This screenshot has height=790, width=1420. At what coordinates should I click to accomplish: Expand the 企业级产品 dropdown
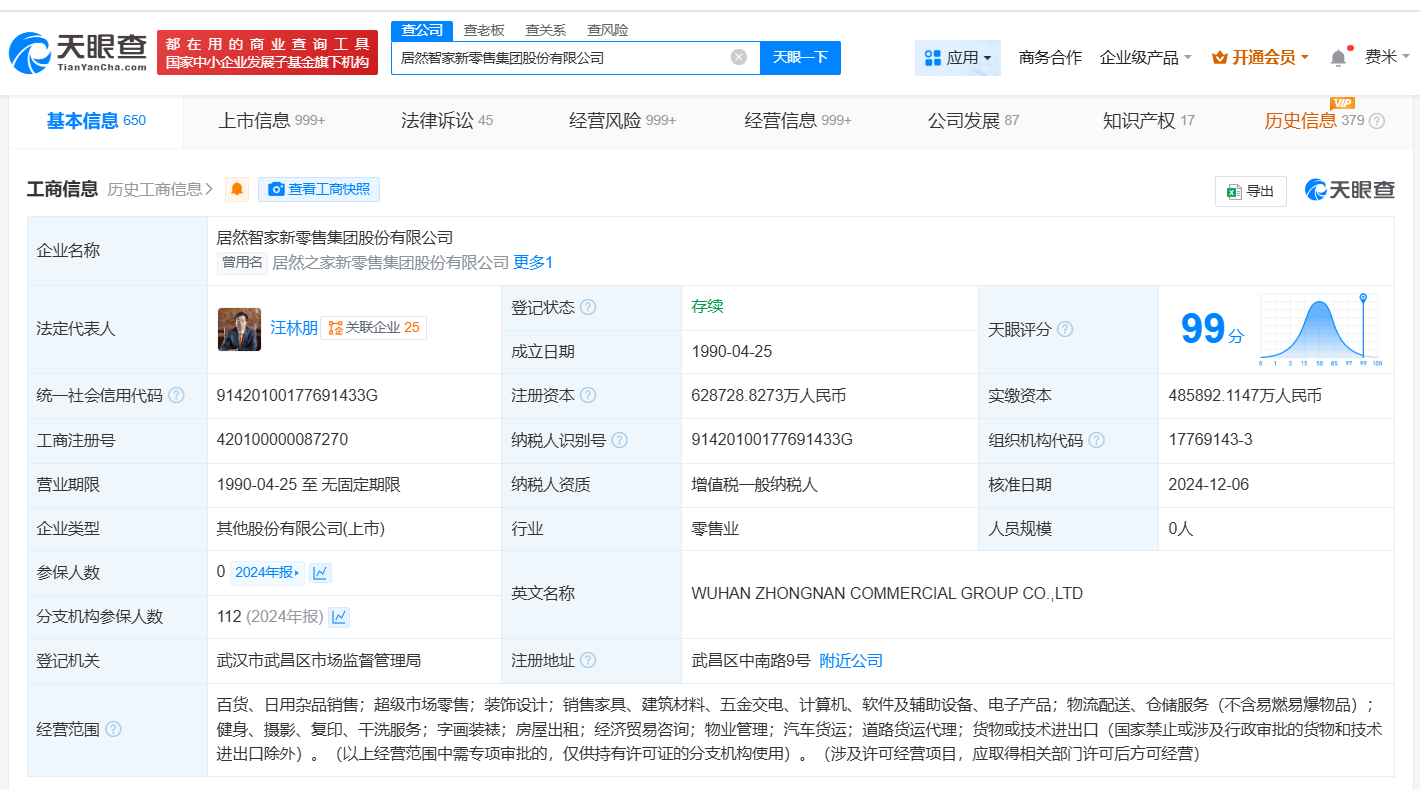1145,58
